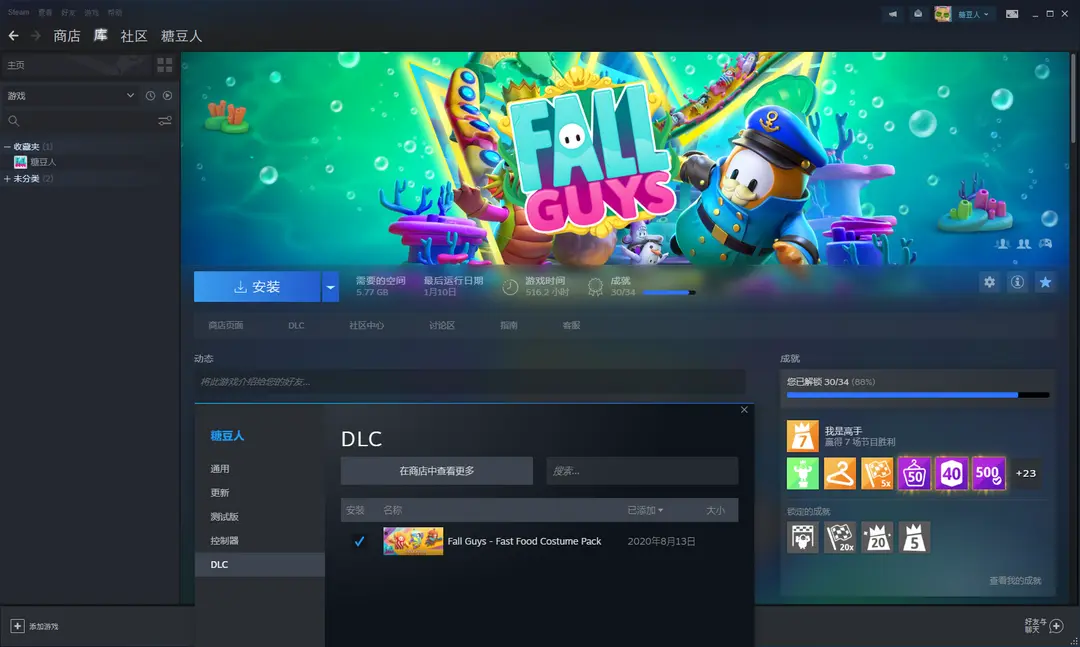Click the orange hanger achievement icon
Viewport: 1080px width, 647px height.
coord(840,473)
